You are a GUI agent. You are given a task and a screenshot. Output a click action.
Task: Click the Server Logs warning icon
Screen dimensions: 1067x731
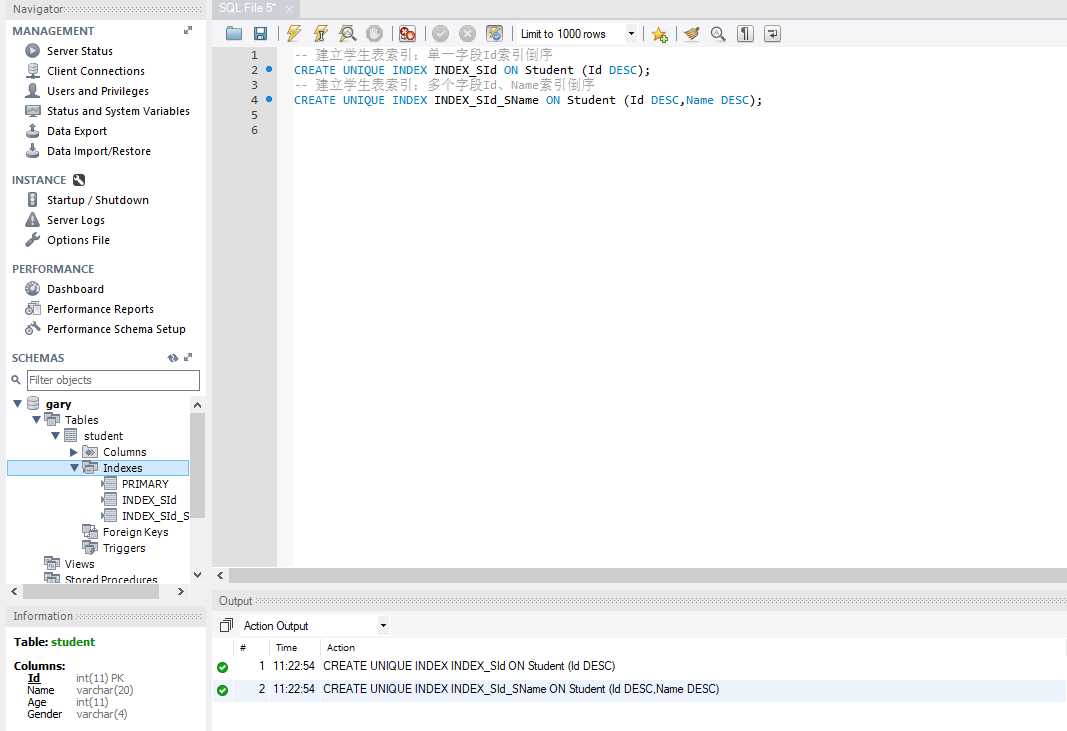pos(32,219)
